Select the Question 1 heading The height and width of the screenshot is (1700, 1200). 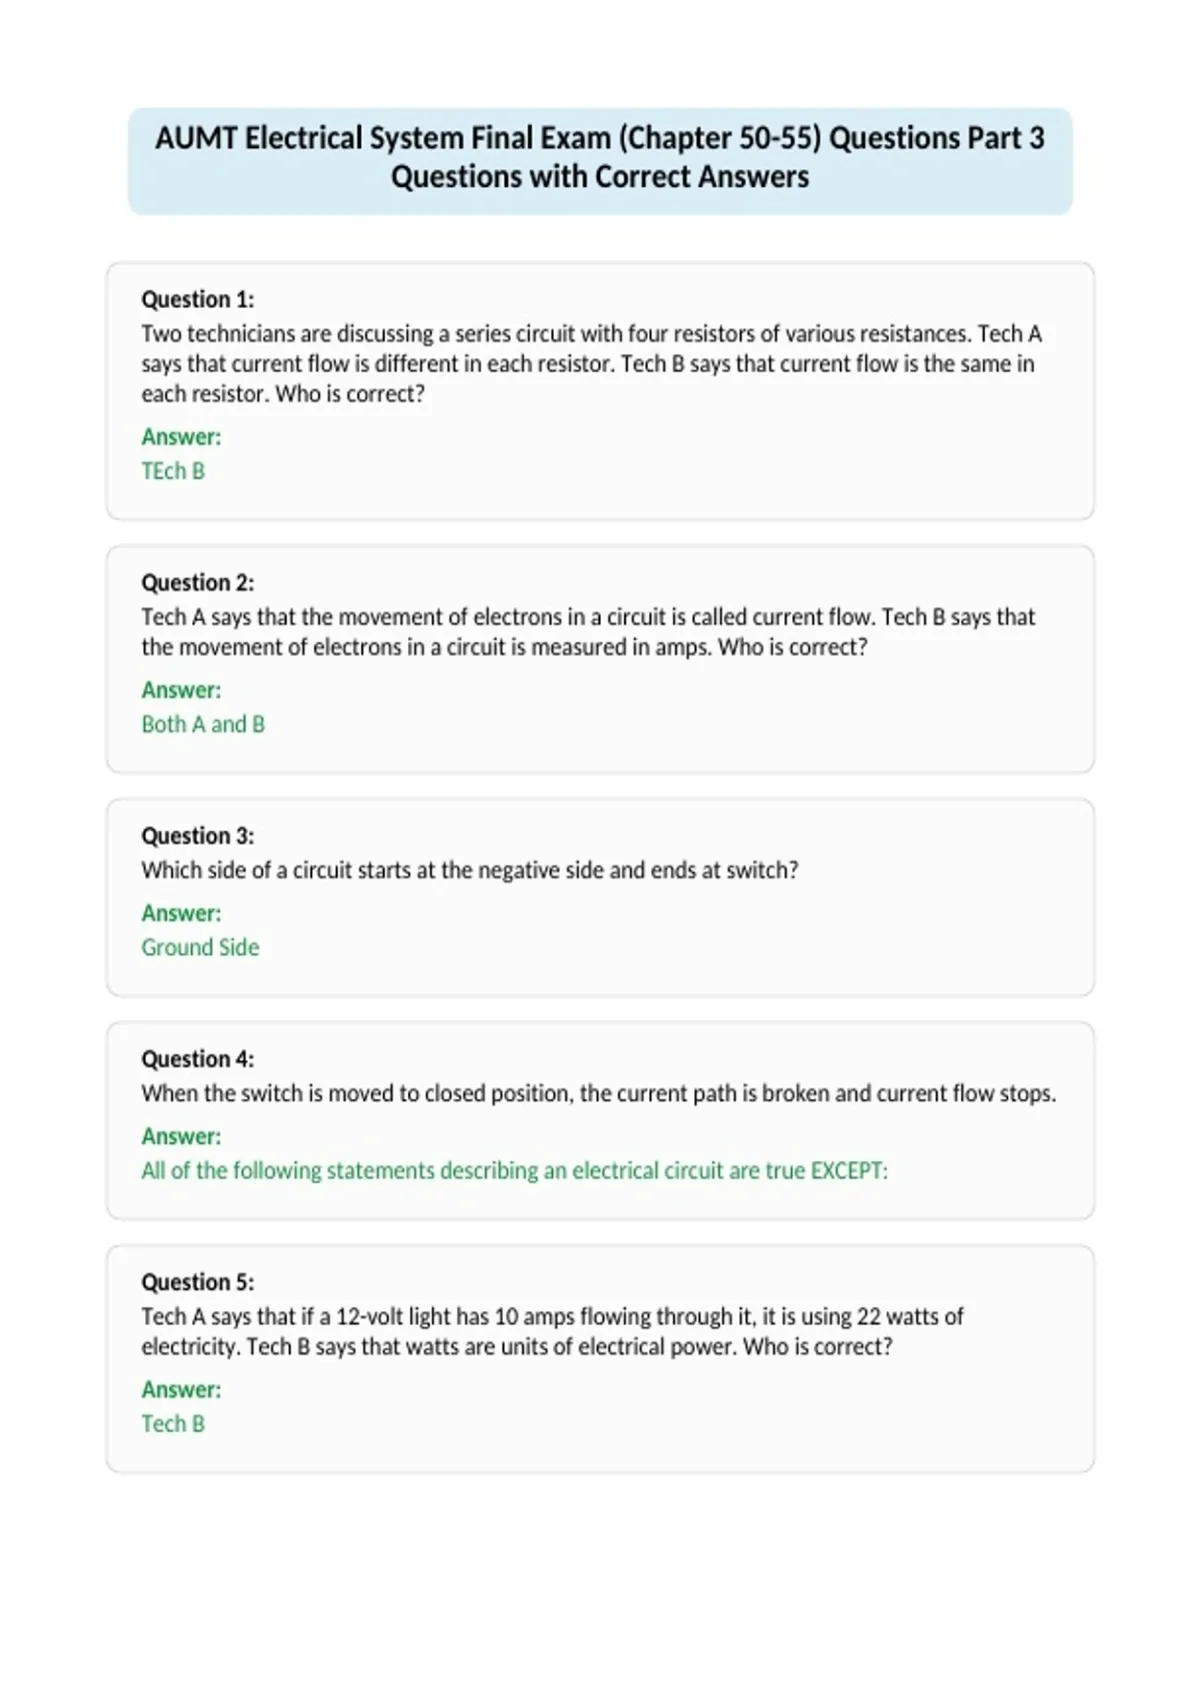[198, 299]
